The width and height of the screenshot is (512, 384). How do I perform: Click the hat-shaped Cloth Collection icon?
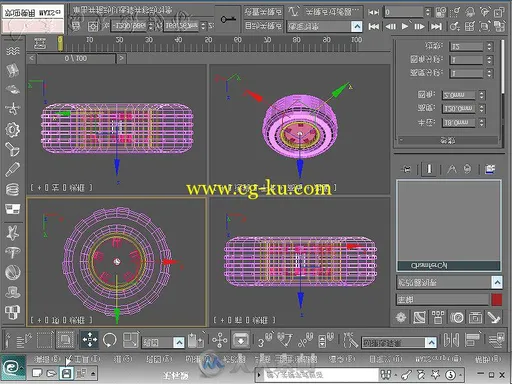tap(13, 292)
